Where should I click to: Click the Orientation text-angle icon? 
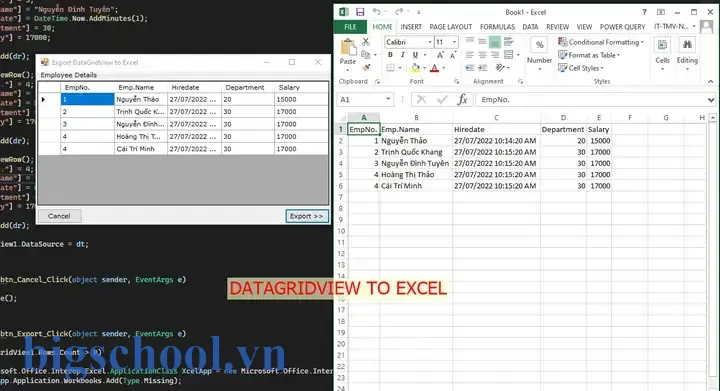tap(500, 67)
